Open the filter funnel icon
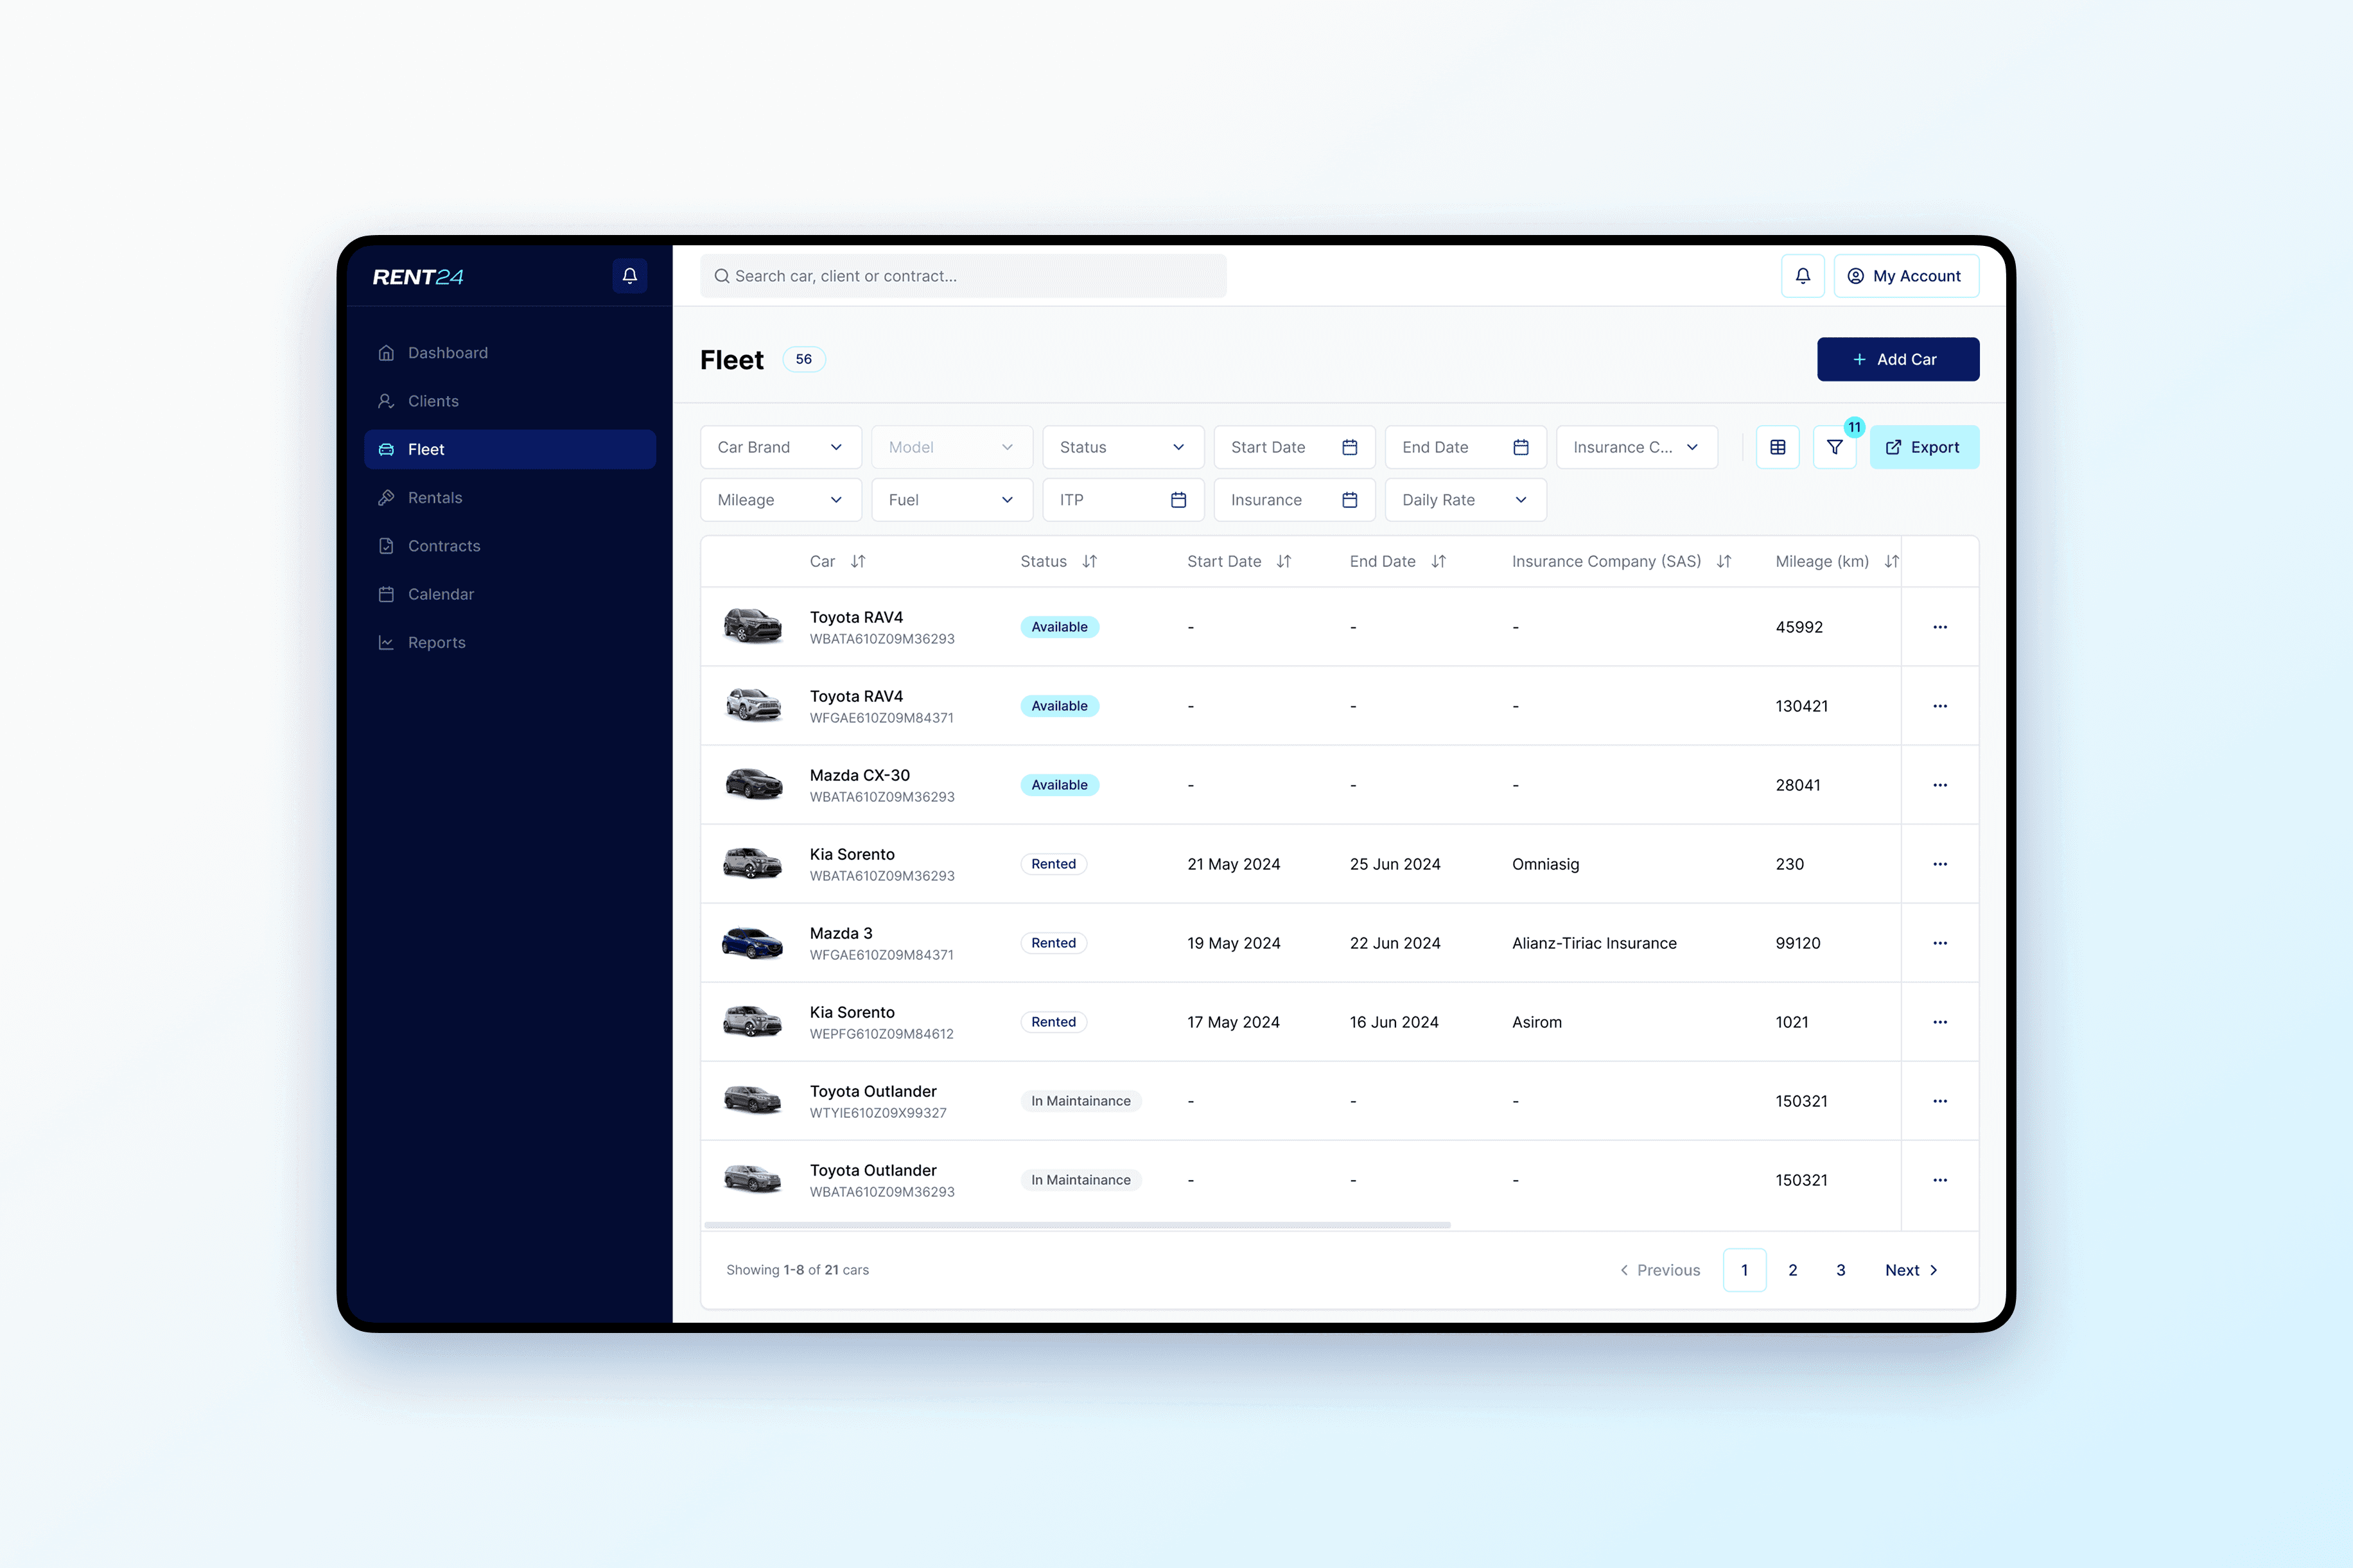Image resolution: width=2353 pixels, height=1568 pixels. pyautogui.click(x=1834, y=447)
